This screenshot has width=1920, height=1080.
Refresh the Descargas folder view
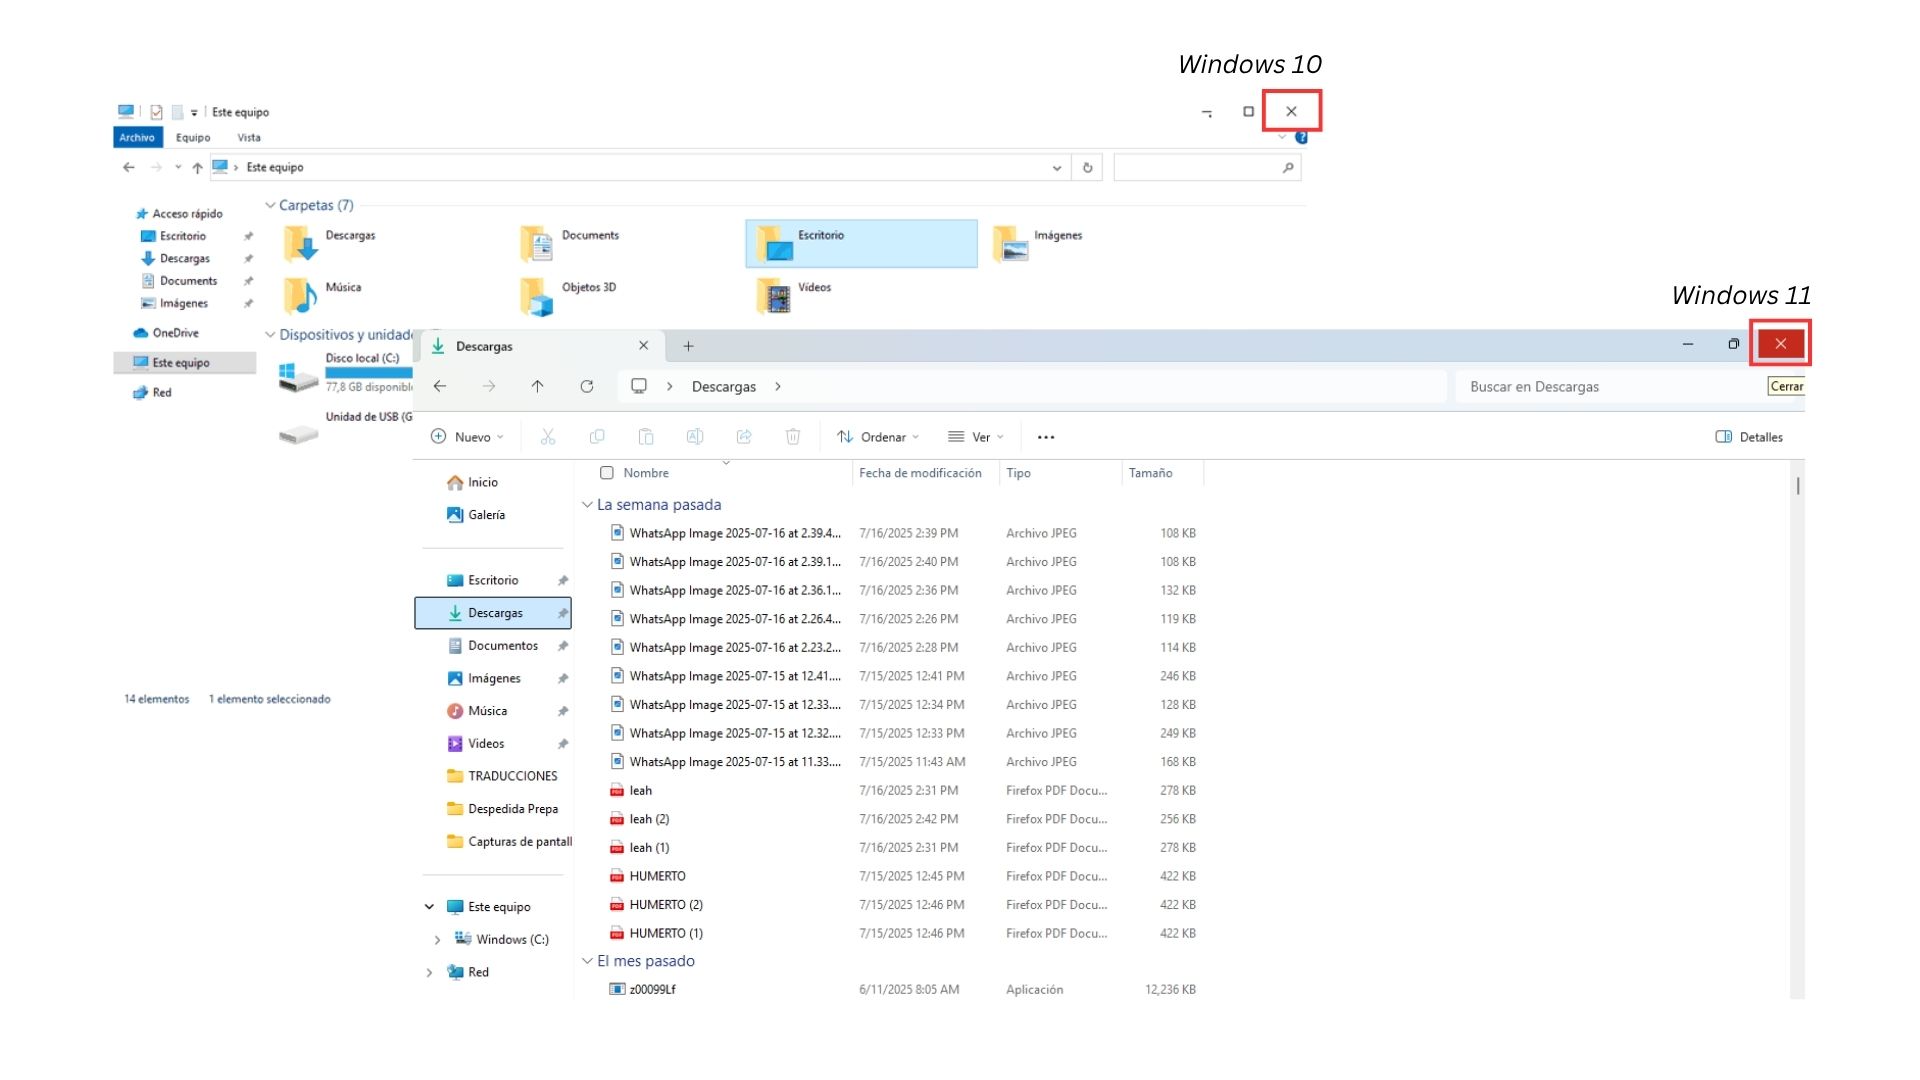[x=587, y=387]
